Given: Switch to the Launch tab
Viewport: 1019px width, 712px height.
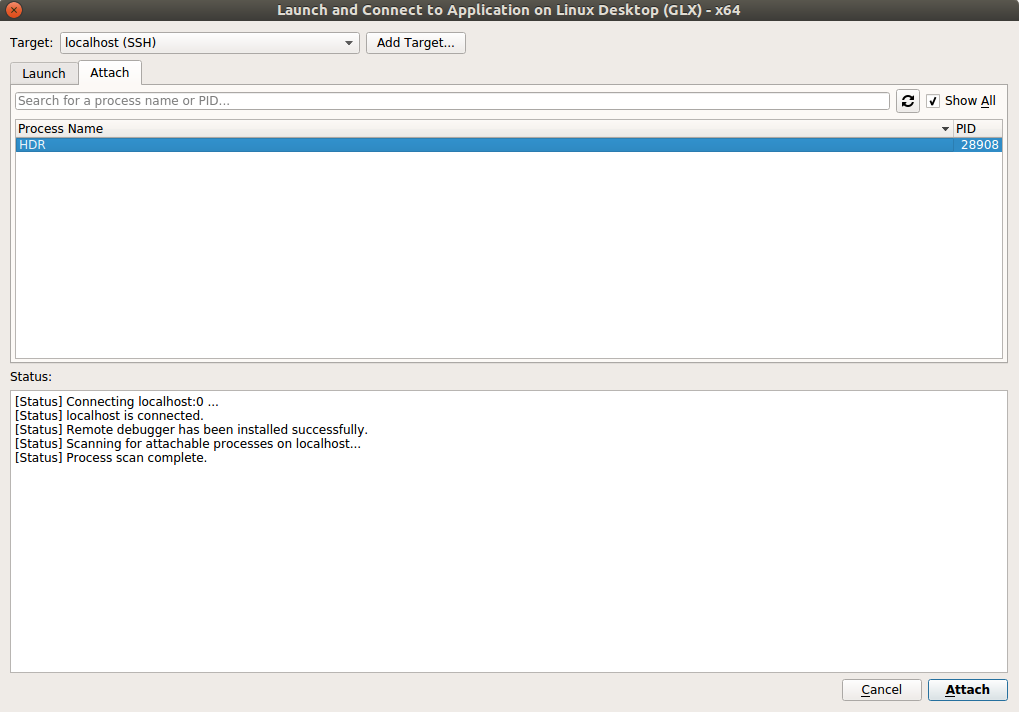Looking at the screenshot, I should [44, 73].
